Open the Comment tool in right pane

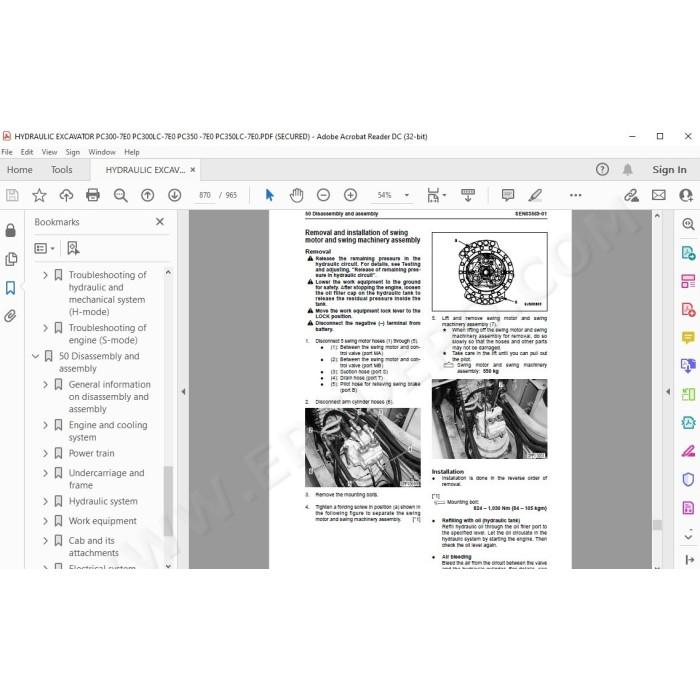[688, 337]
